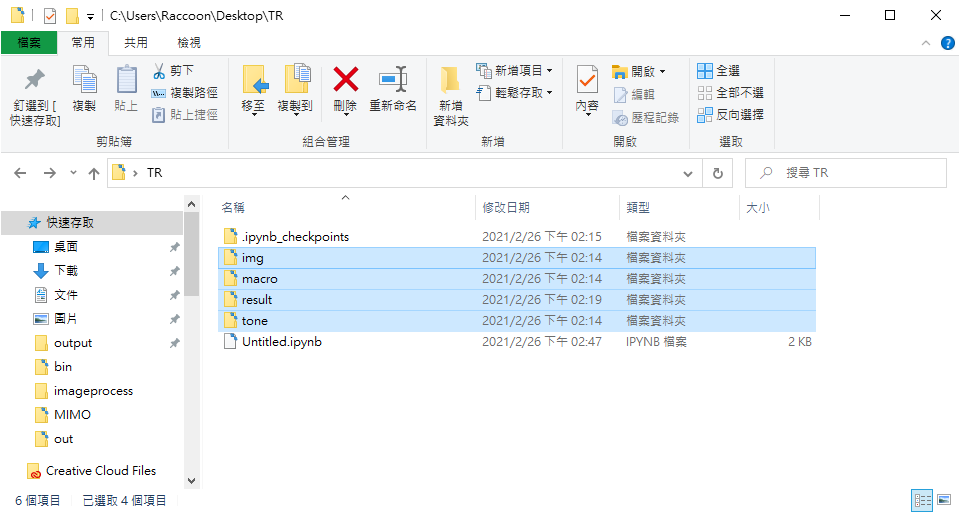
Task: Click the blue Help question mark icon
Action: pos(947,43)
